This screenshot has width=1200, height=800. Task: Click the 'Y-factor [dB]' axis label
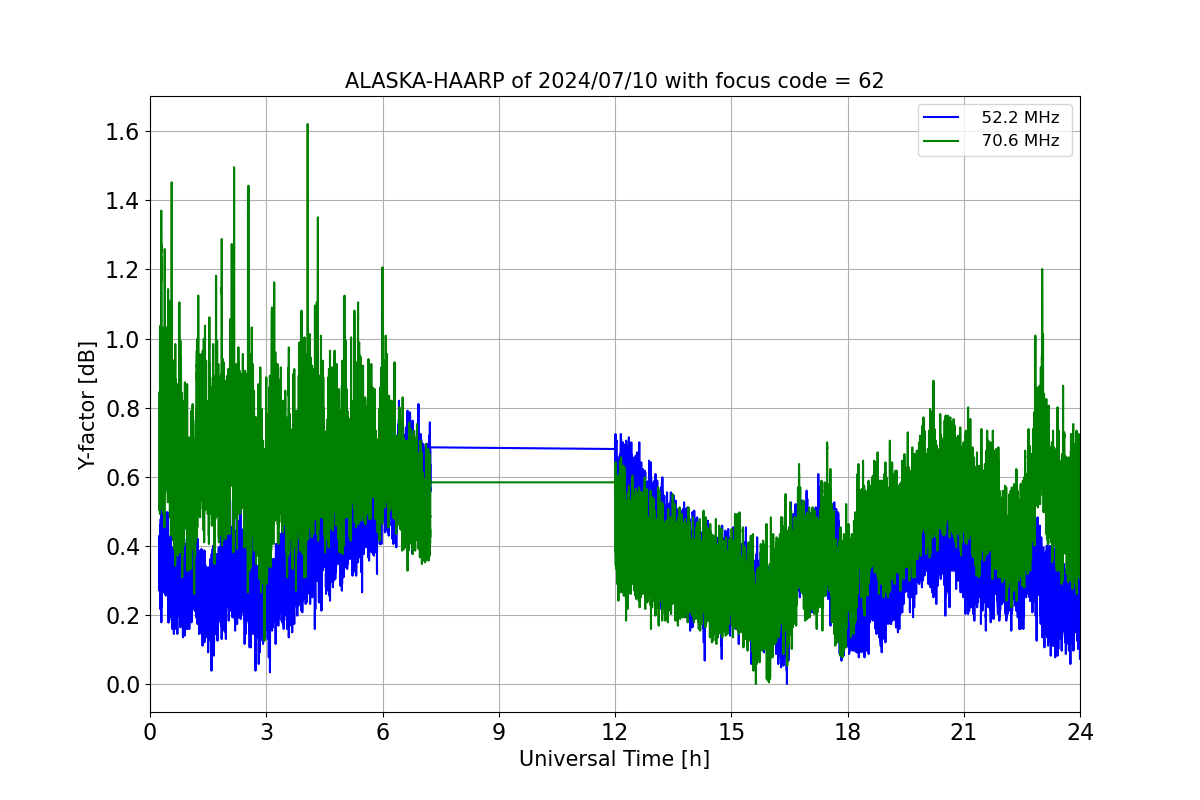(x=88, y=405)
